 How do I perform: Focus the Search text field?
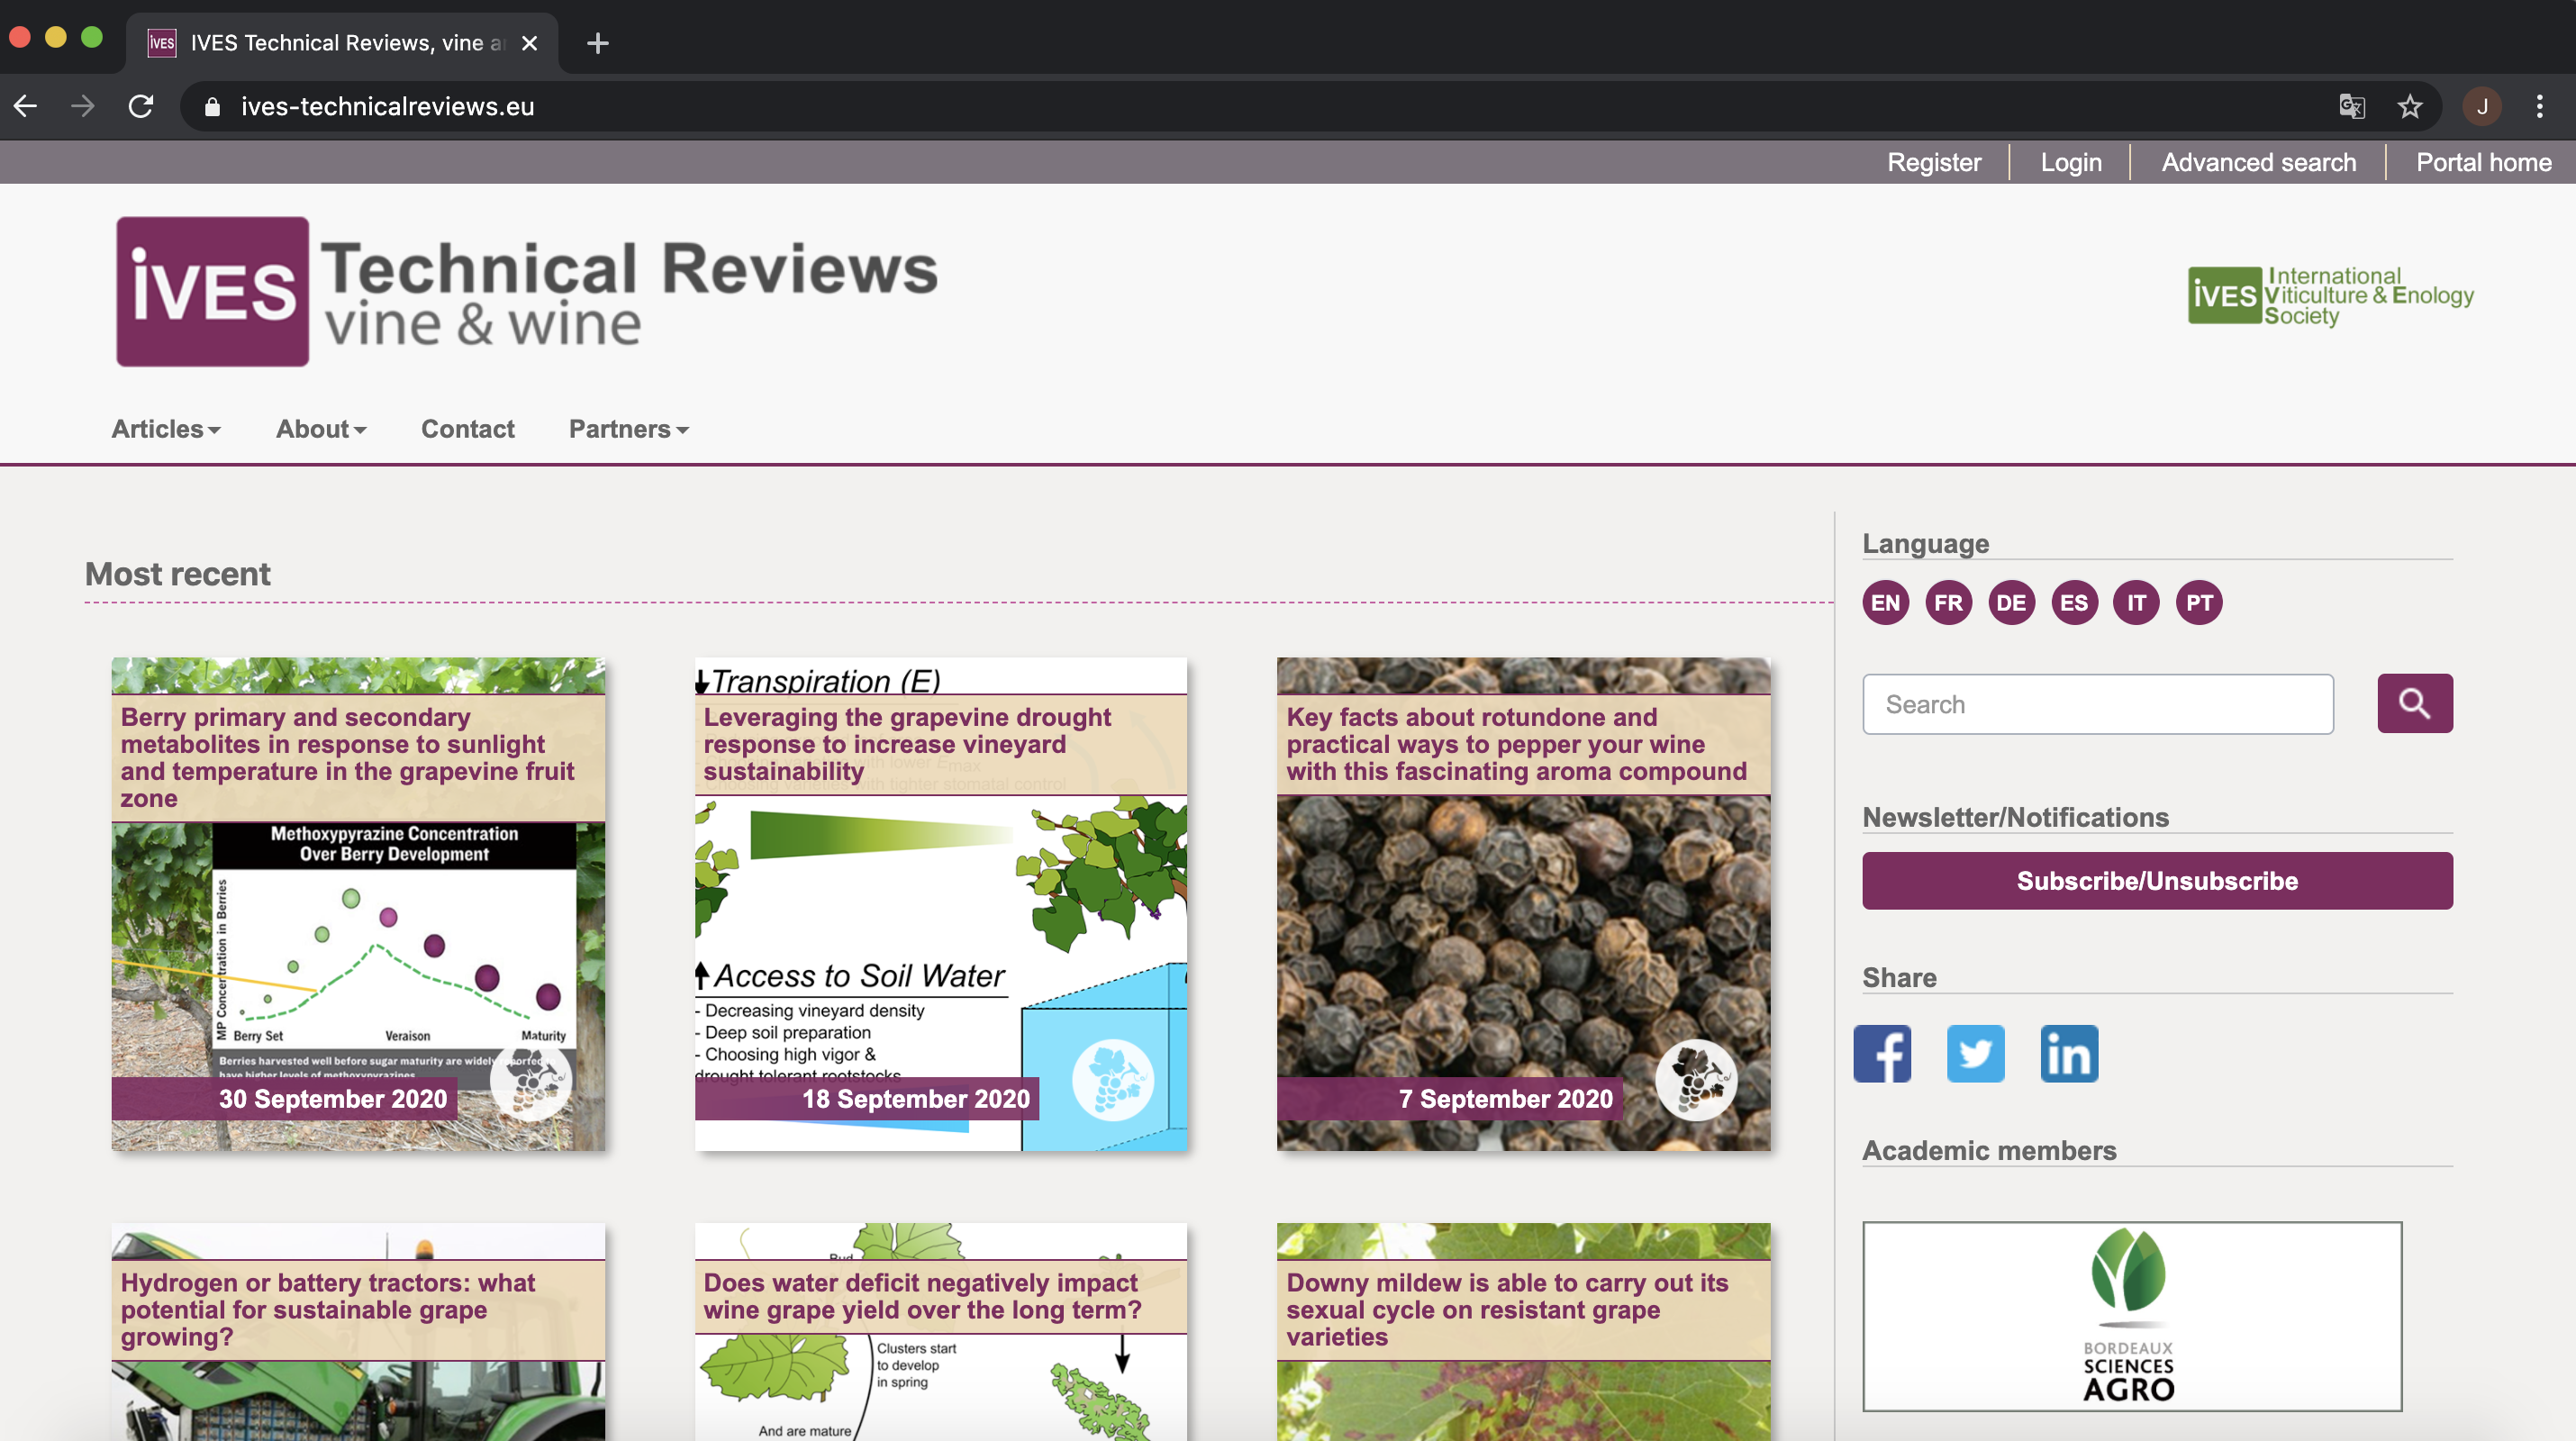point(2097,703)
